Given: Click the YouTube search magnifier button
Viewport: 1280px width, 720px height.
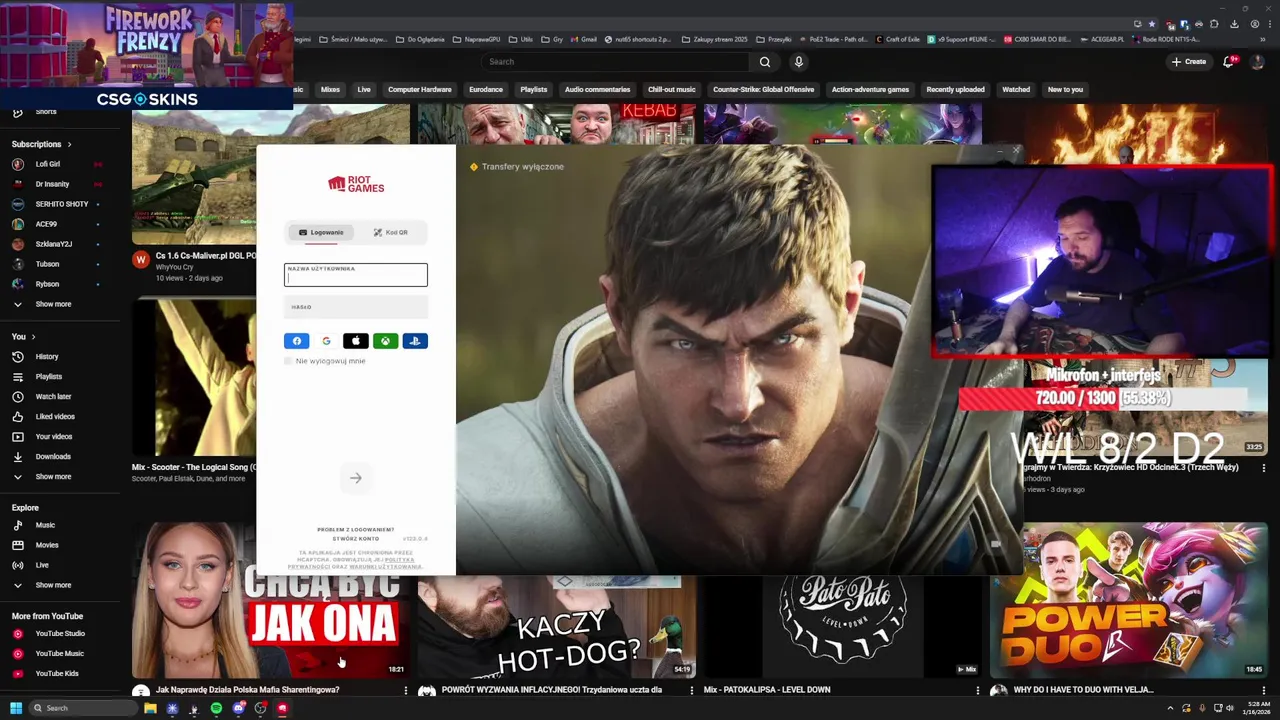Looking at the screenshot, I should [764, 62].
